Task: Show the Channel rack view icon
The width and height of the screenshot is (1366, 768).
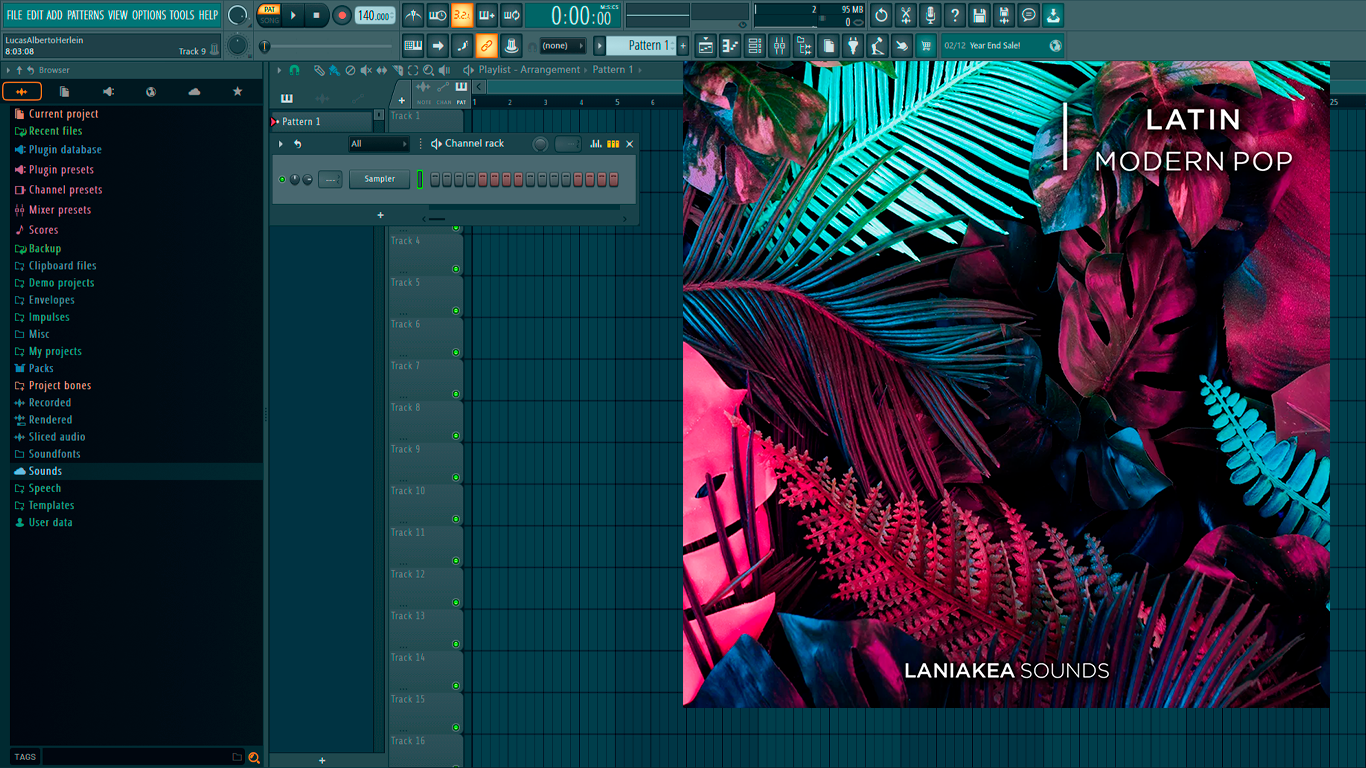Action: coord(755,45)
